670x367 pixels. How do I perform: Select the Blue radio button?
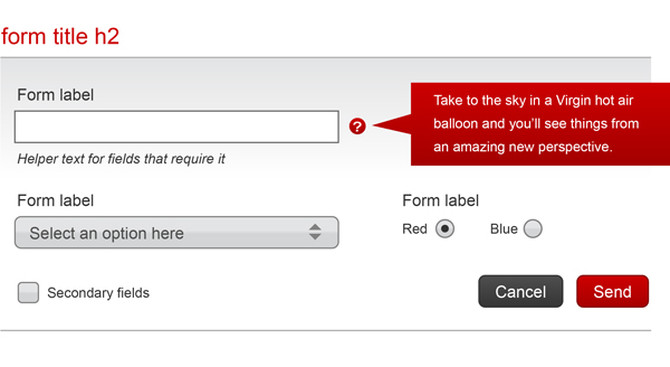[x=533, y=229]
